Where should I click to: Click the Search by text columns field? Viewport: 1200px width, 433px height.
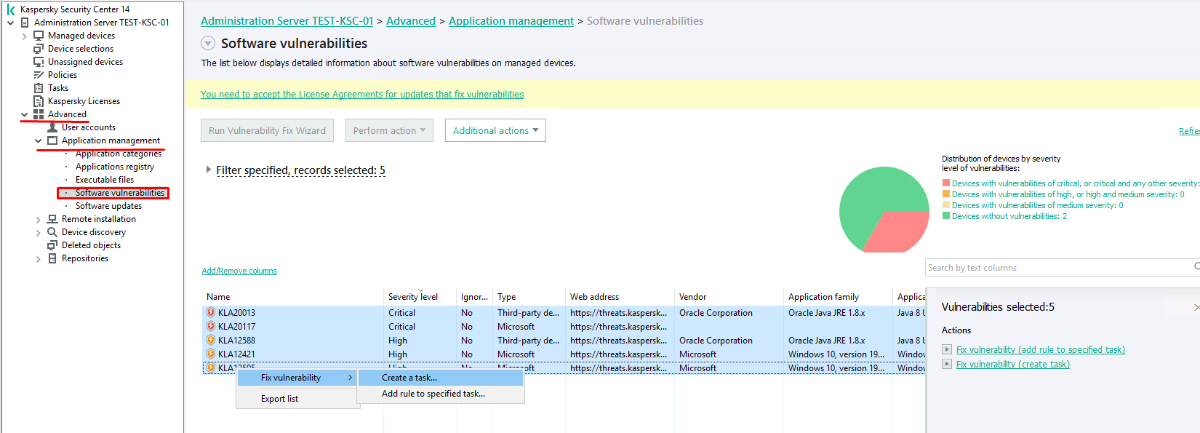tap(1058, 267)
